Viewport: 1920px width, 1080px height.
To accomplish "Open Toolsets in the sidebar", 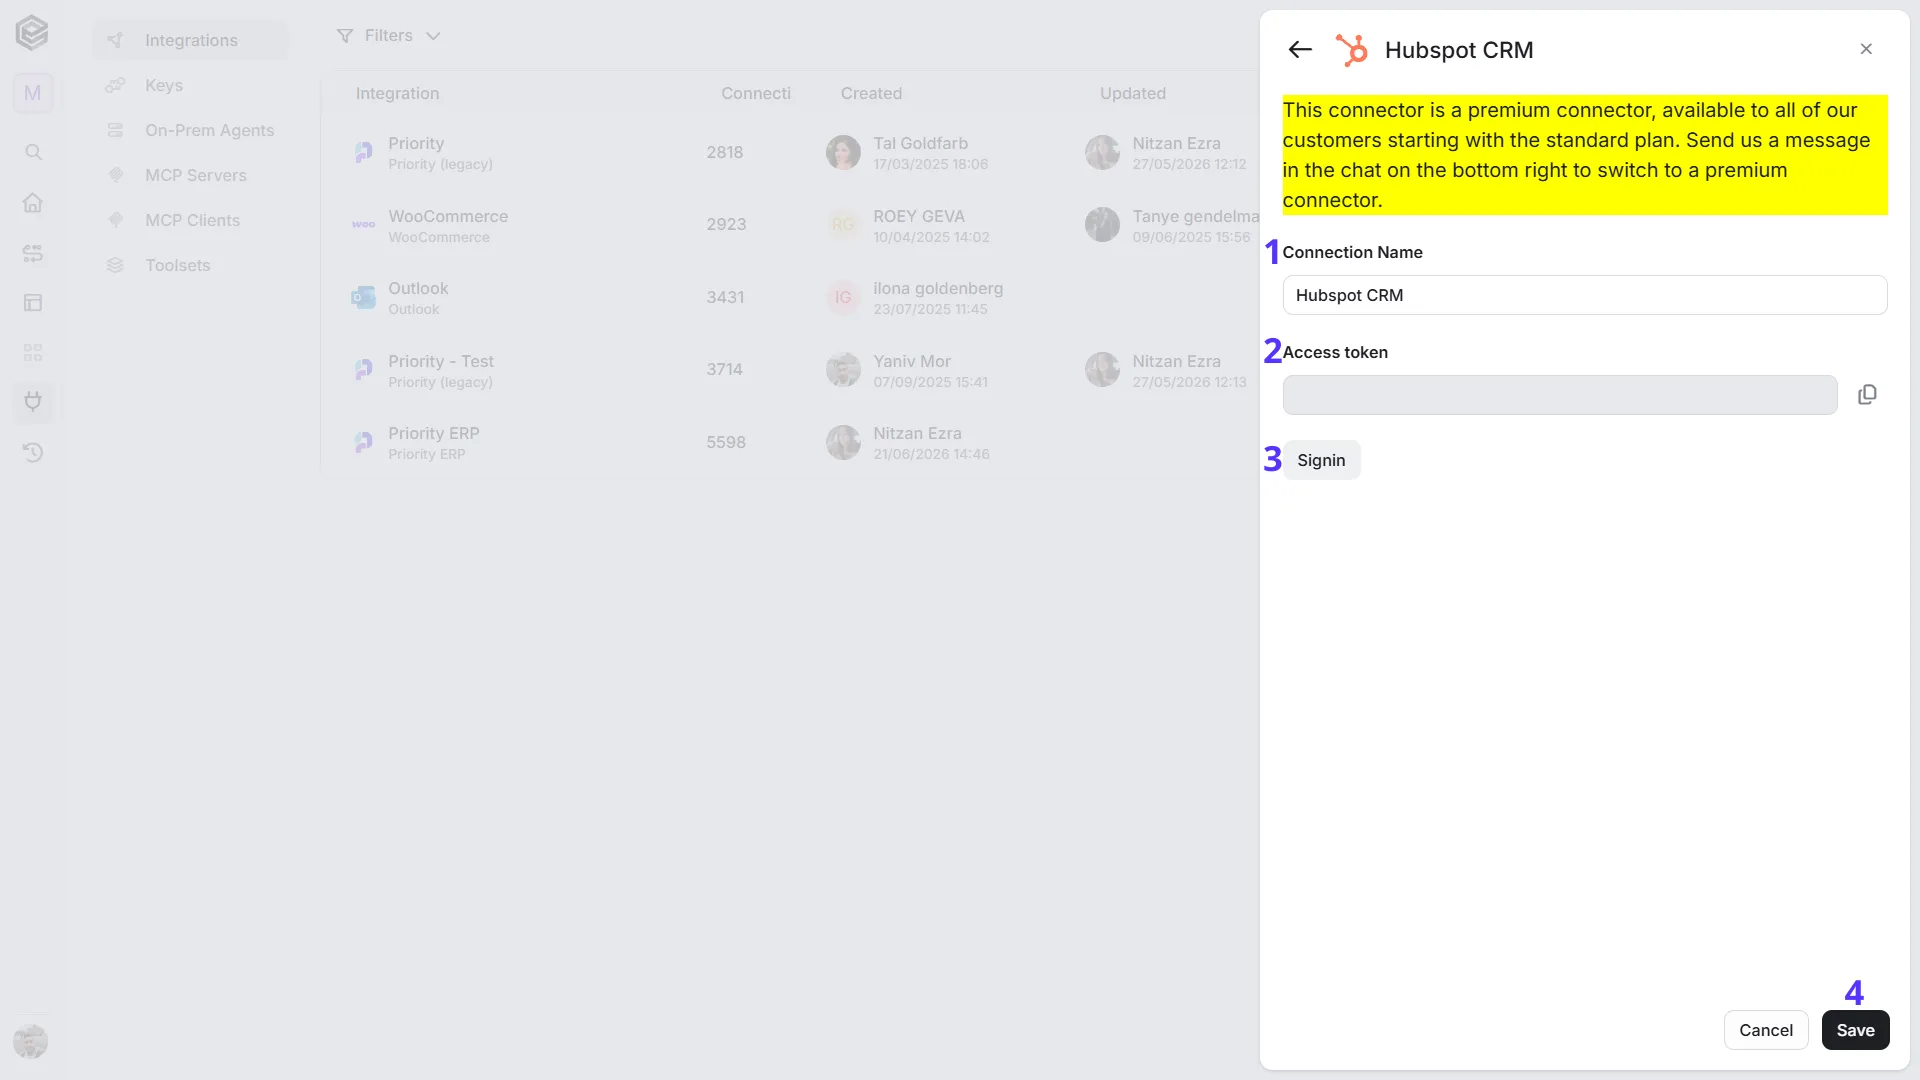I will pos(190,265).
